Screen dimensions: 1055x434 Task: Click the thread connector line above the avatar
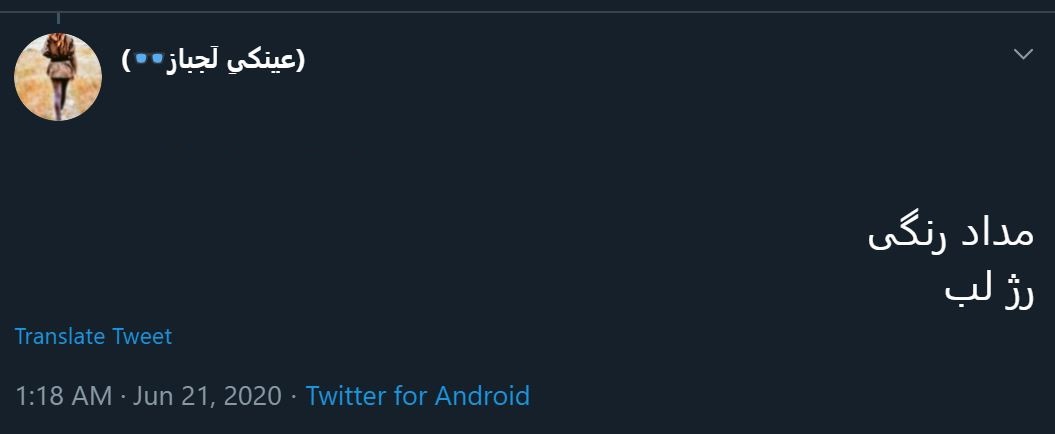[58, 17]
